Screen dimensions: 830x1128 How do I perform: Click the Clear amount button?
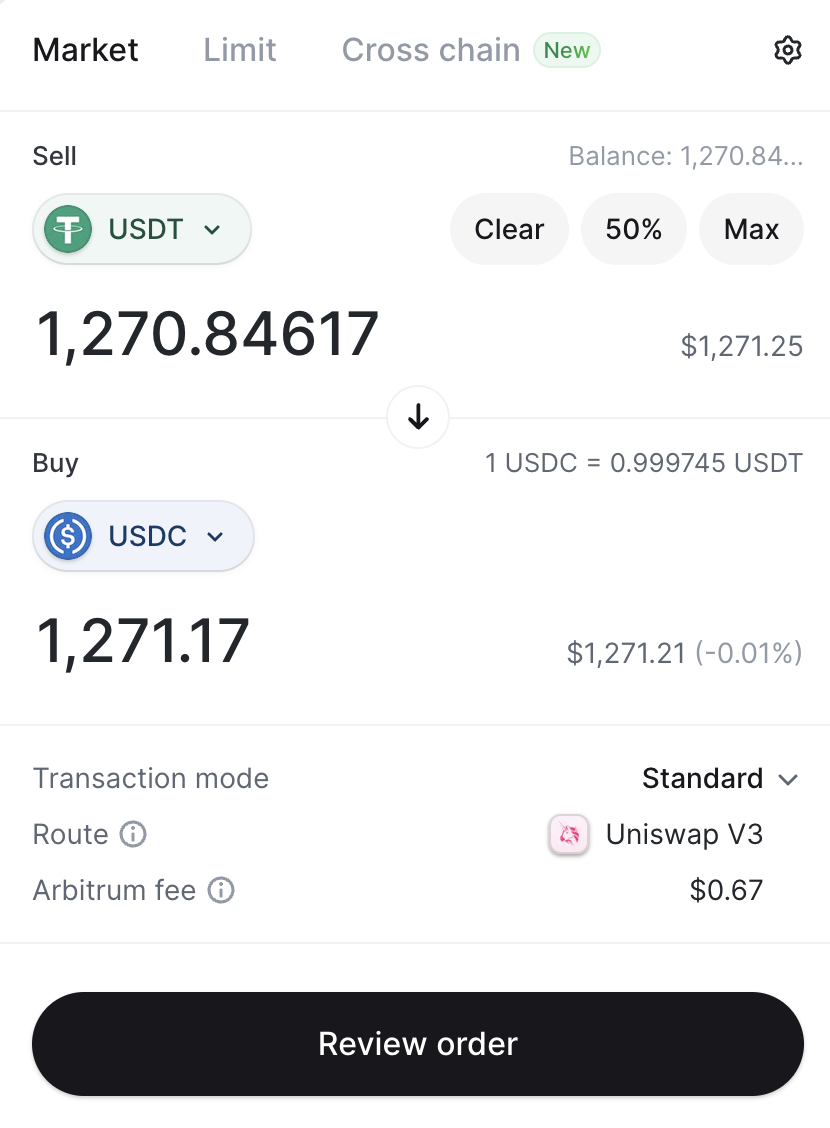click(x=509, y=229)
